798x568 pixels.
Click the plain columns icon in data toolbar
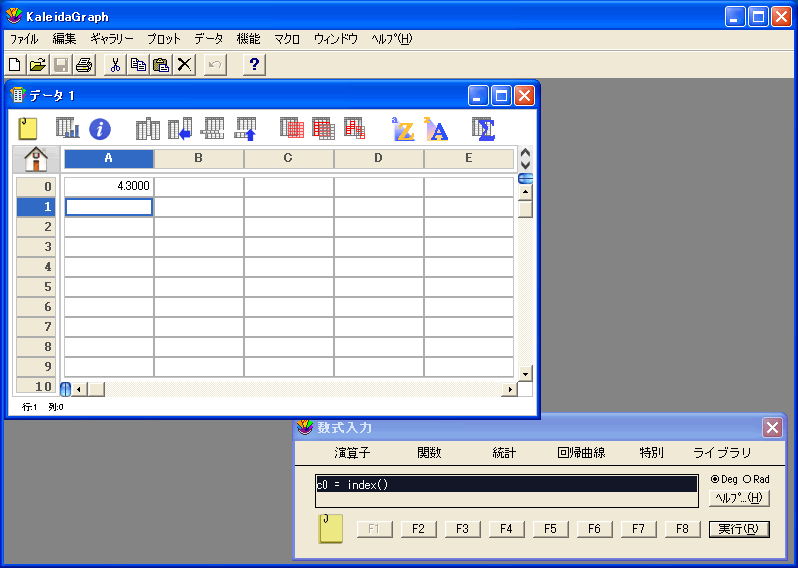148,129
